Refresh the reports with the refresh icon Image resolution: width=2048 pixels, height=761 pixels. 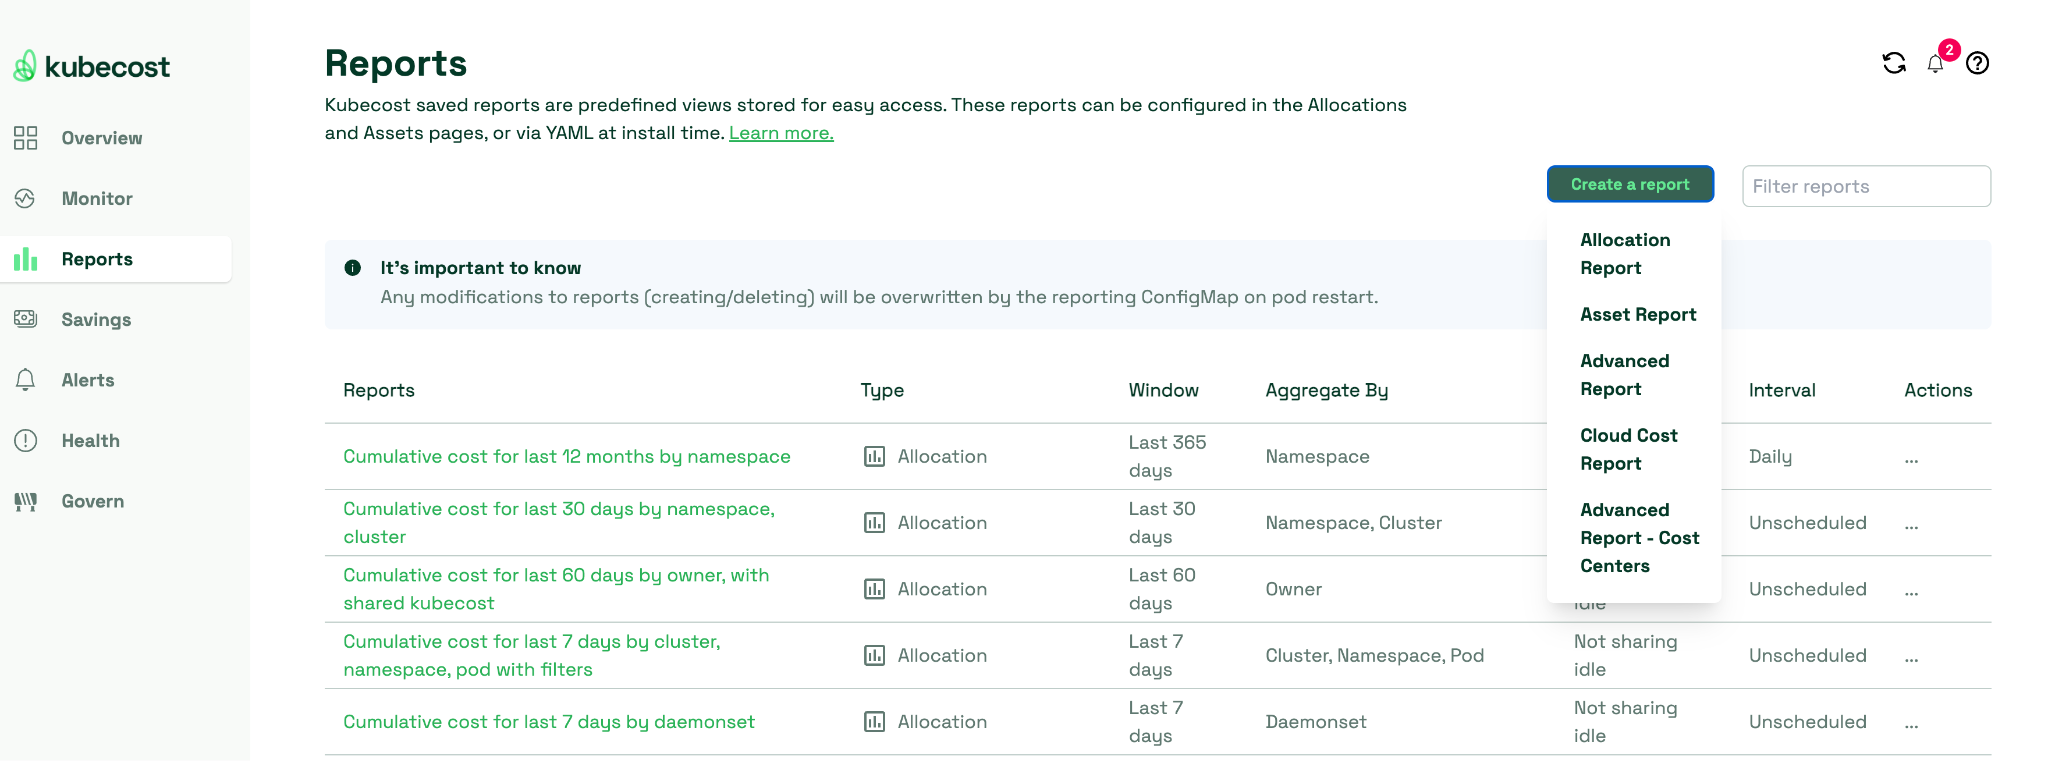(x=1894, y=63)
